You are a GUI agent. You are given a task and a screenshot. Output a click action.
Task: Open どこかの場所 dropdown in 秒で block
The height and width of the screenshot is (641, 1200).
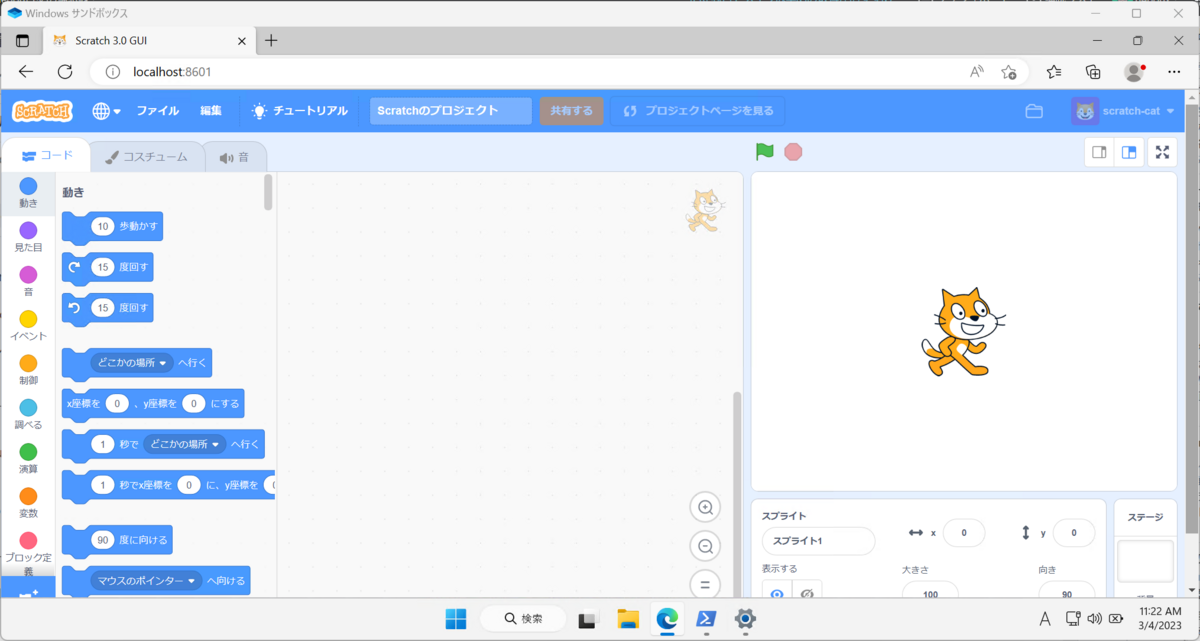pyautogui.click(x=184, y=444)
